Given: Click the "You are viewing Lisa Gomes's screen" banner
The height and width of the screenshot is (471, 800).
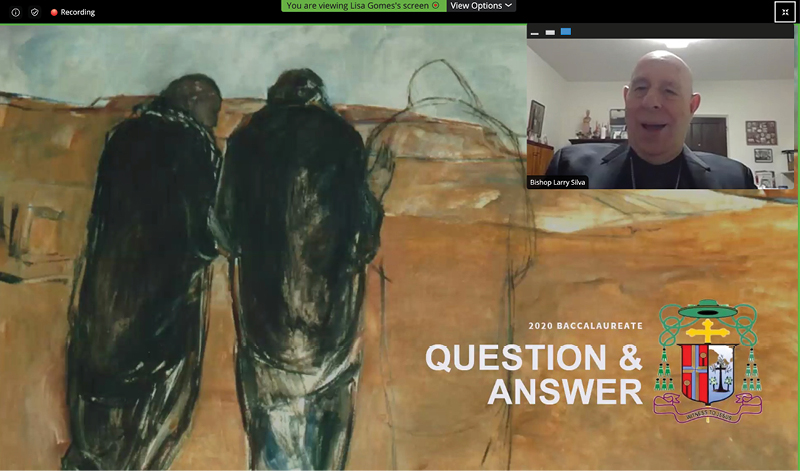Looking at the screenshot, I should [357, 6].
